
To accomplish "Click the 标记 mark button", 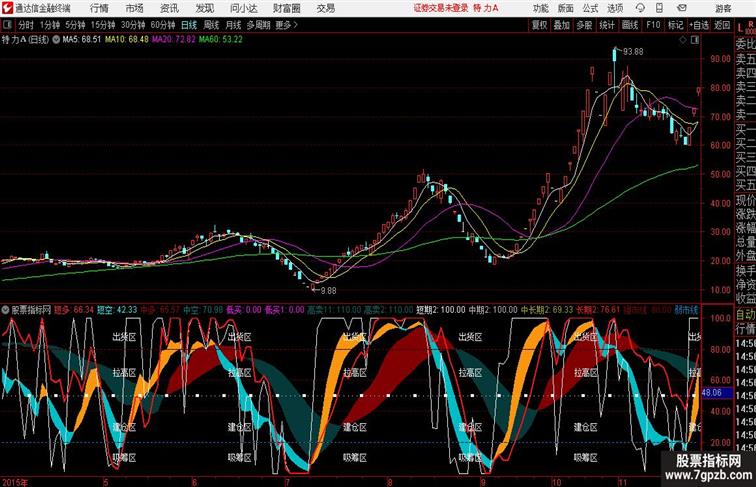I will 675,25.
